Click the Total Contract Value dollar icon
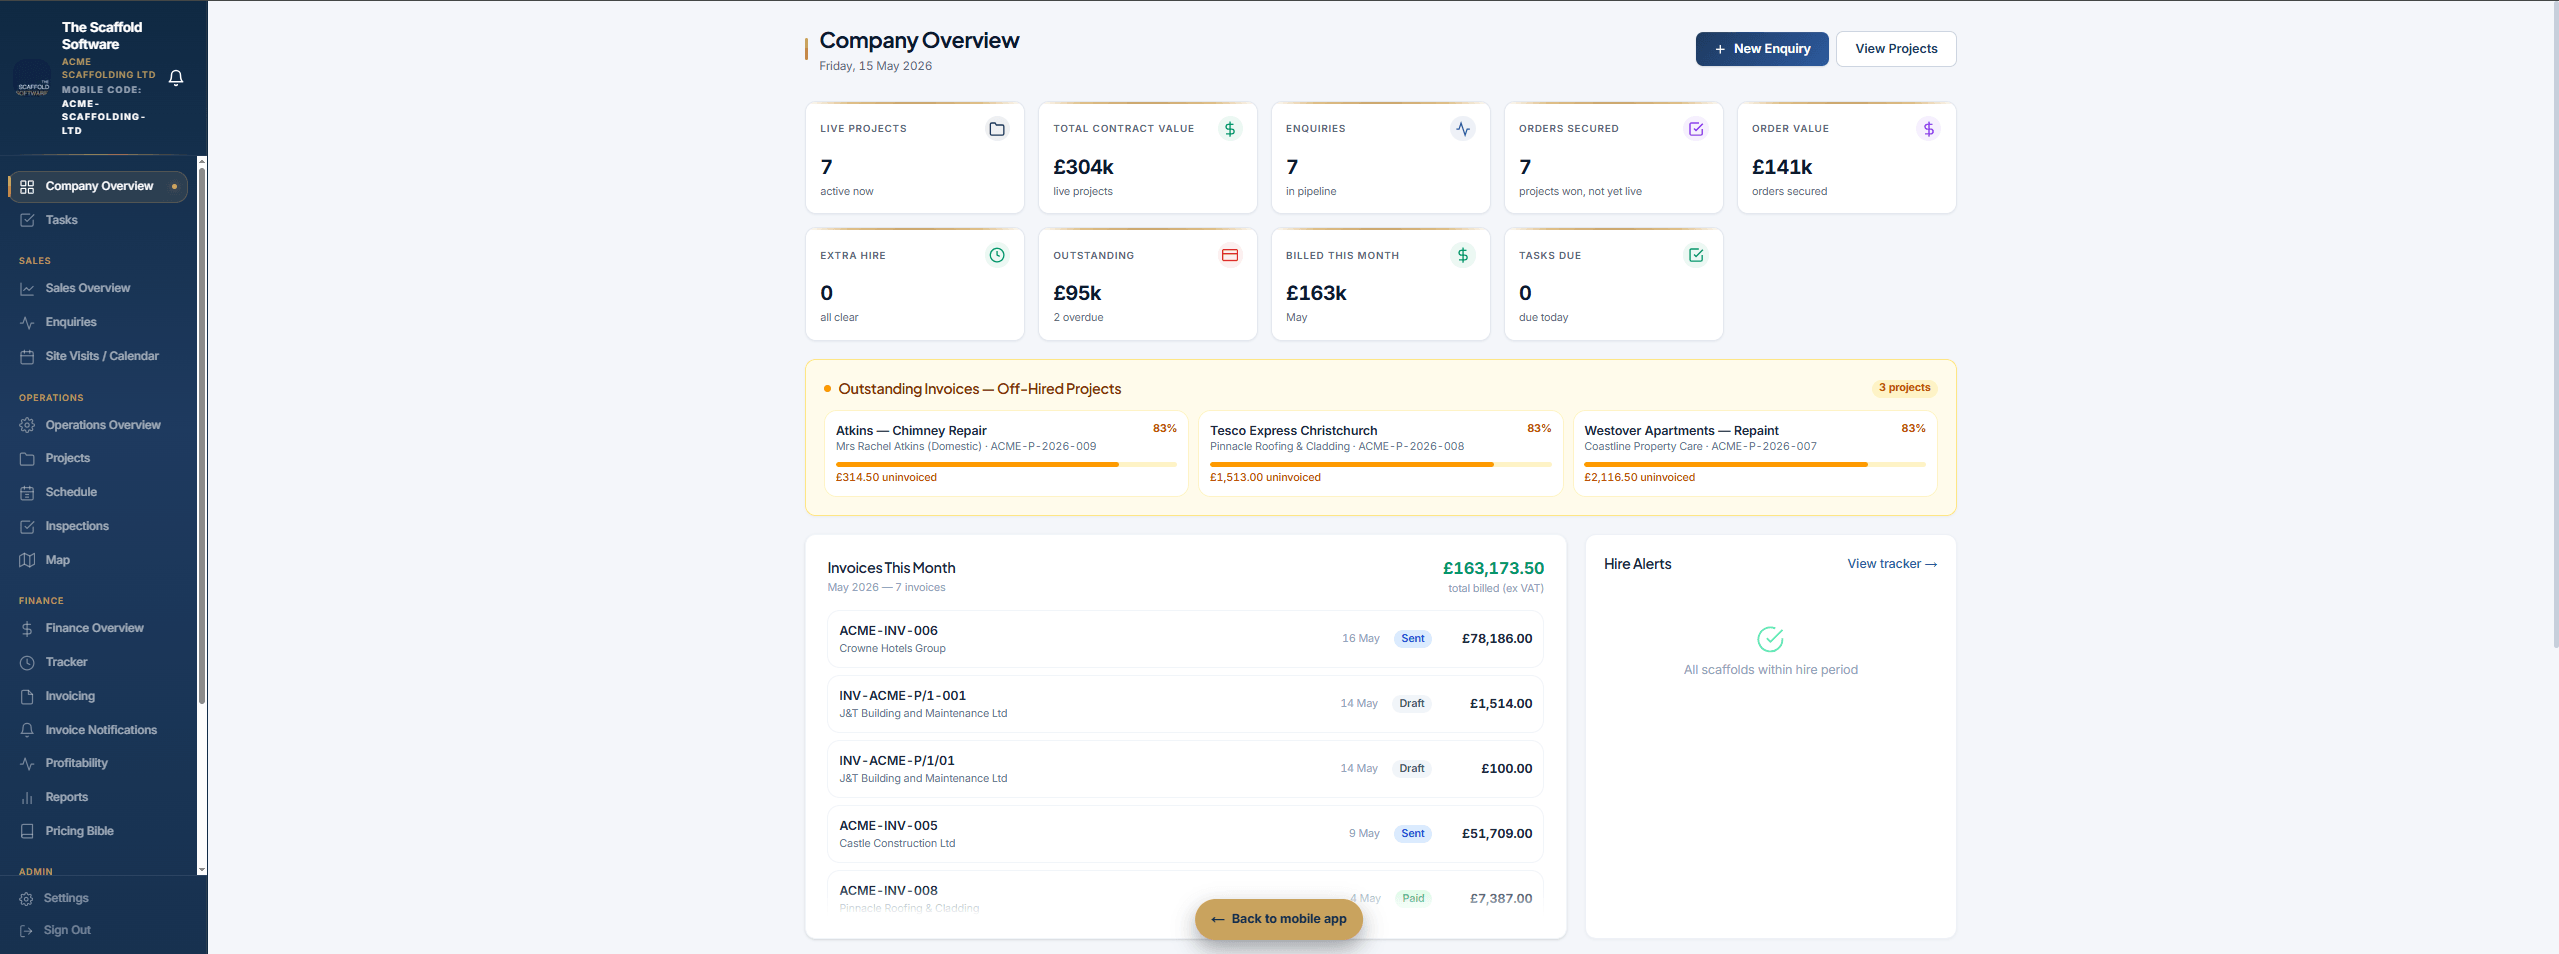 (1230, 129)
